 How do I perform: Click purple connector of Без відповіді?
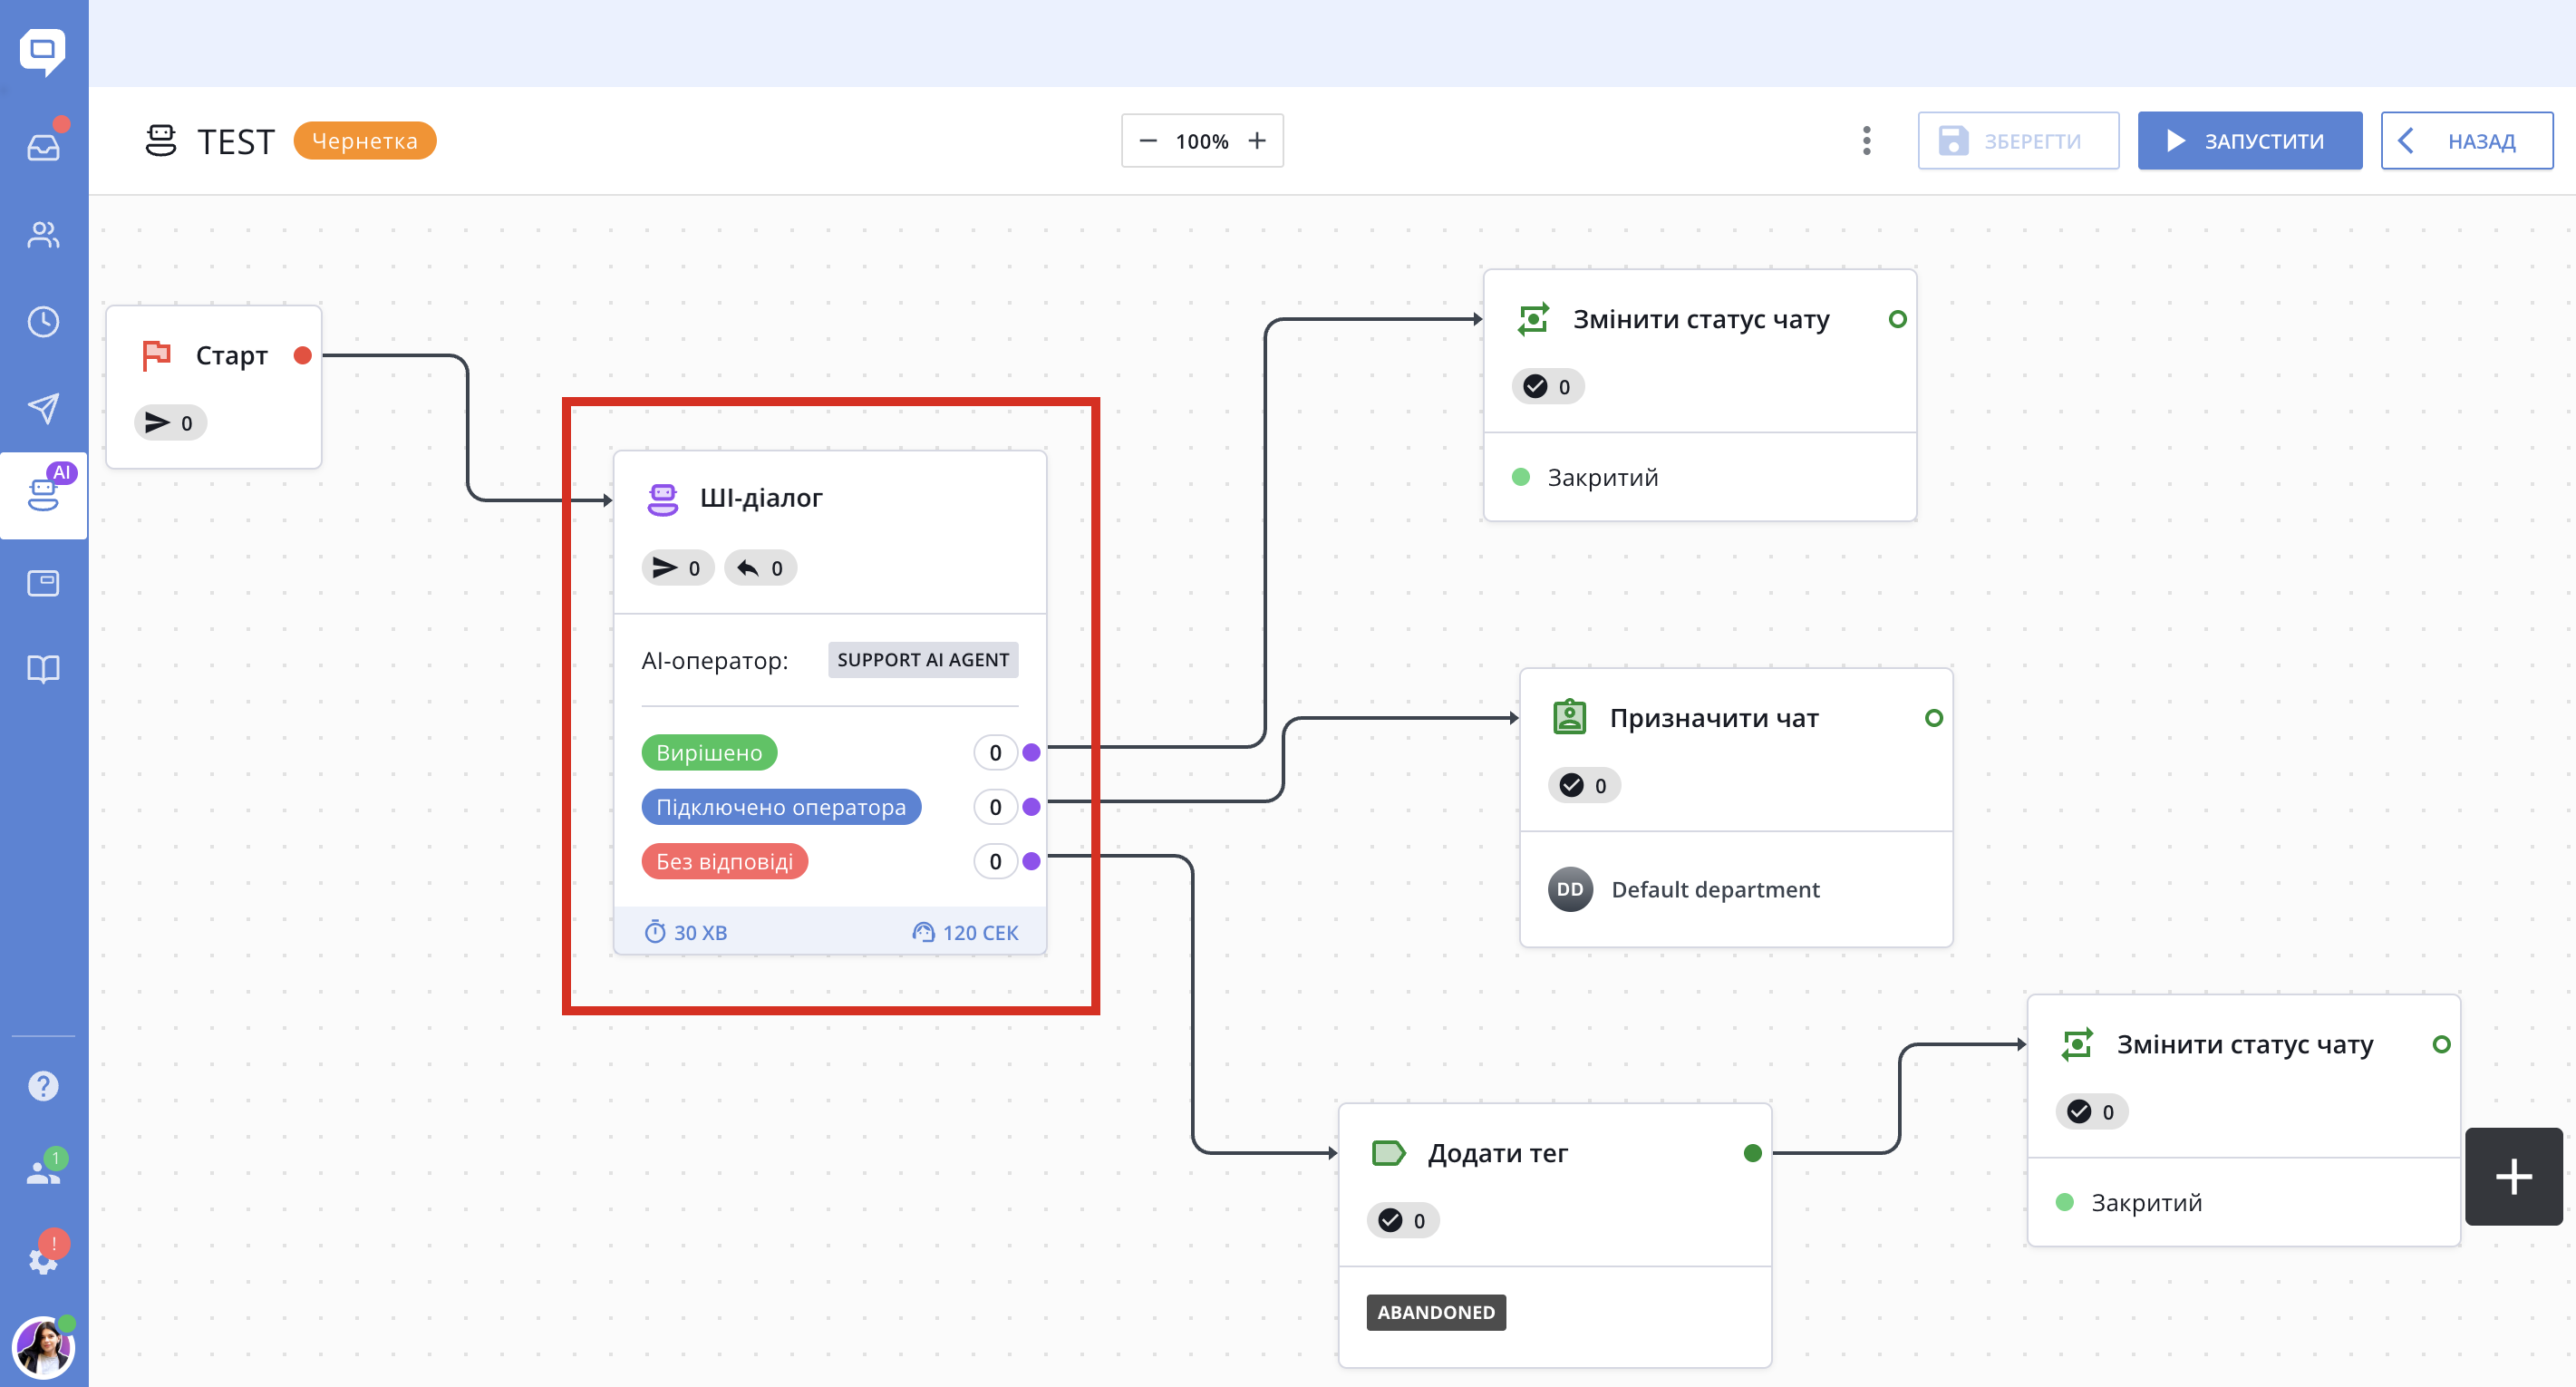click(1031, 861)
